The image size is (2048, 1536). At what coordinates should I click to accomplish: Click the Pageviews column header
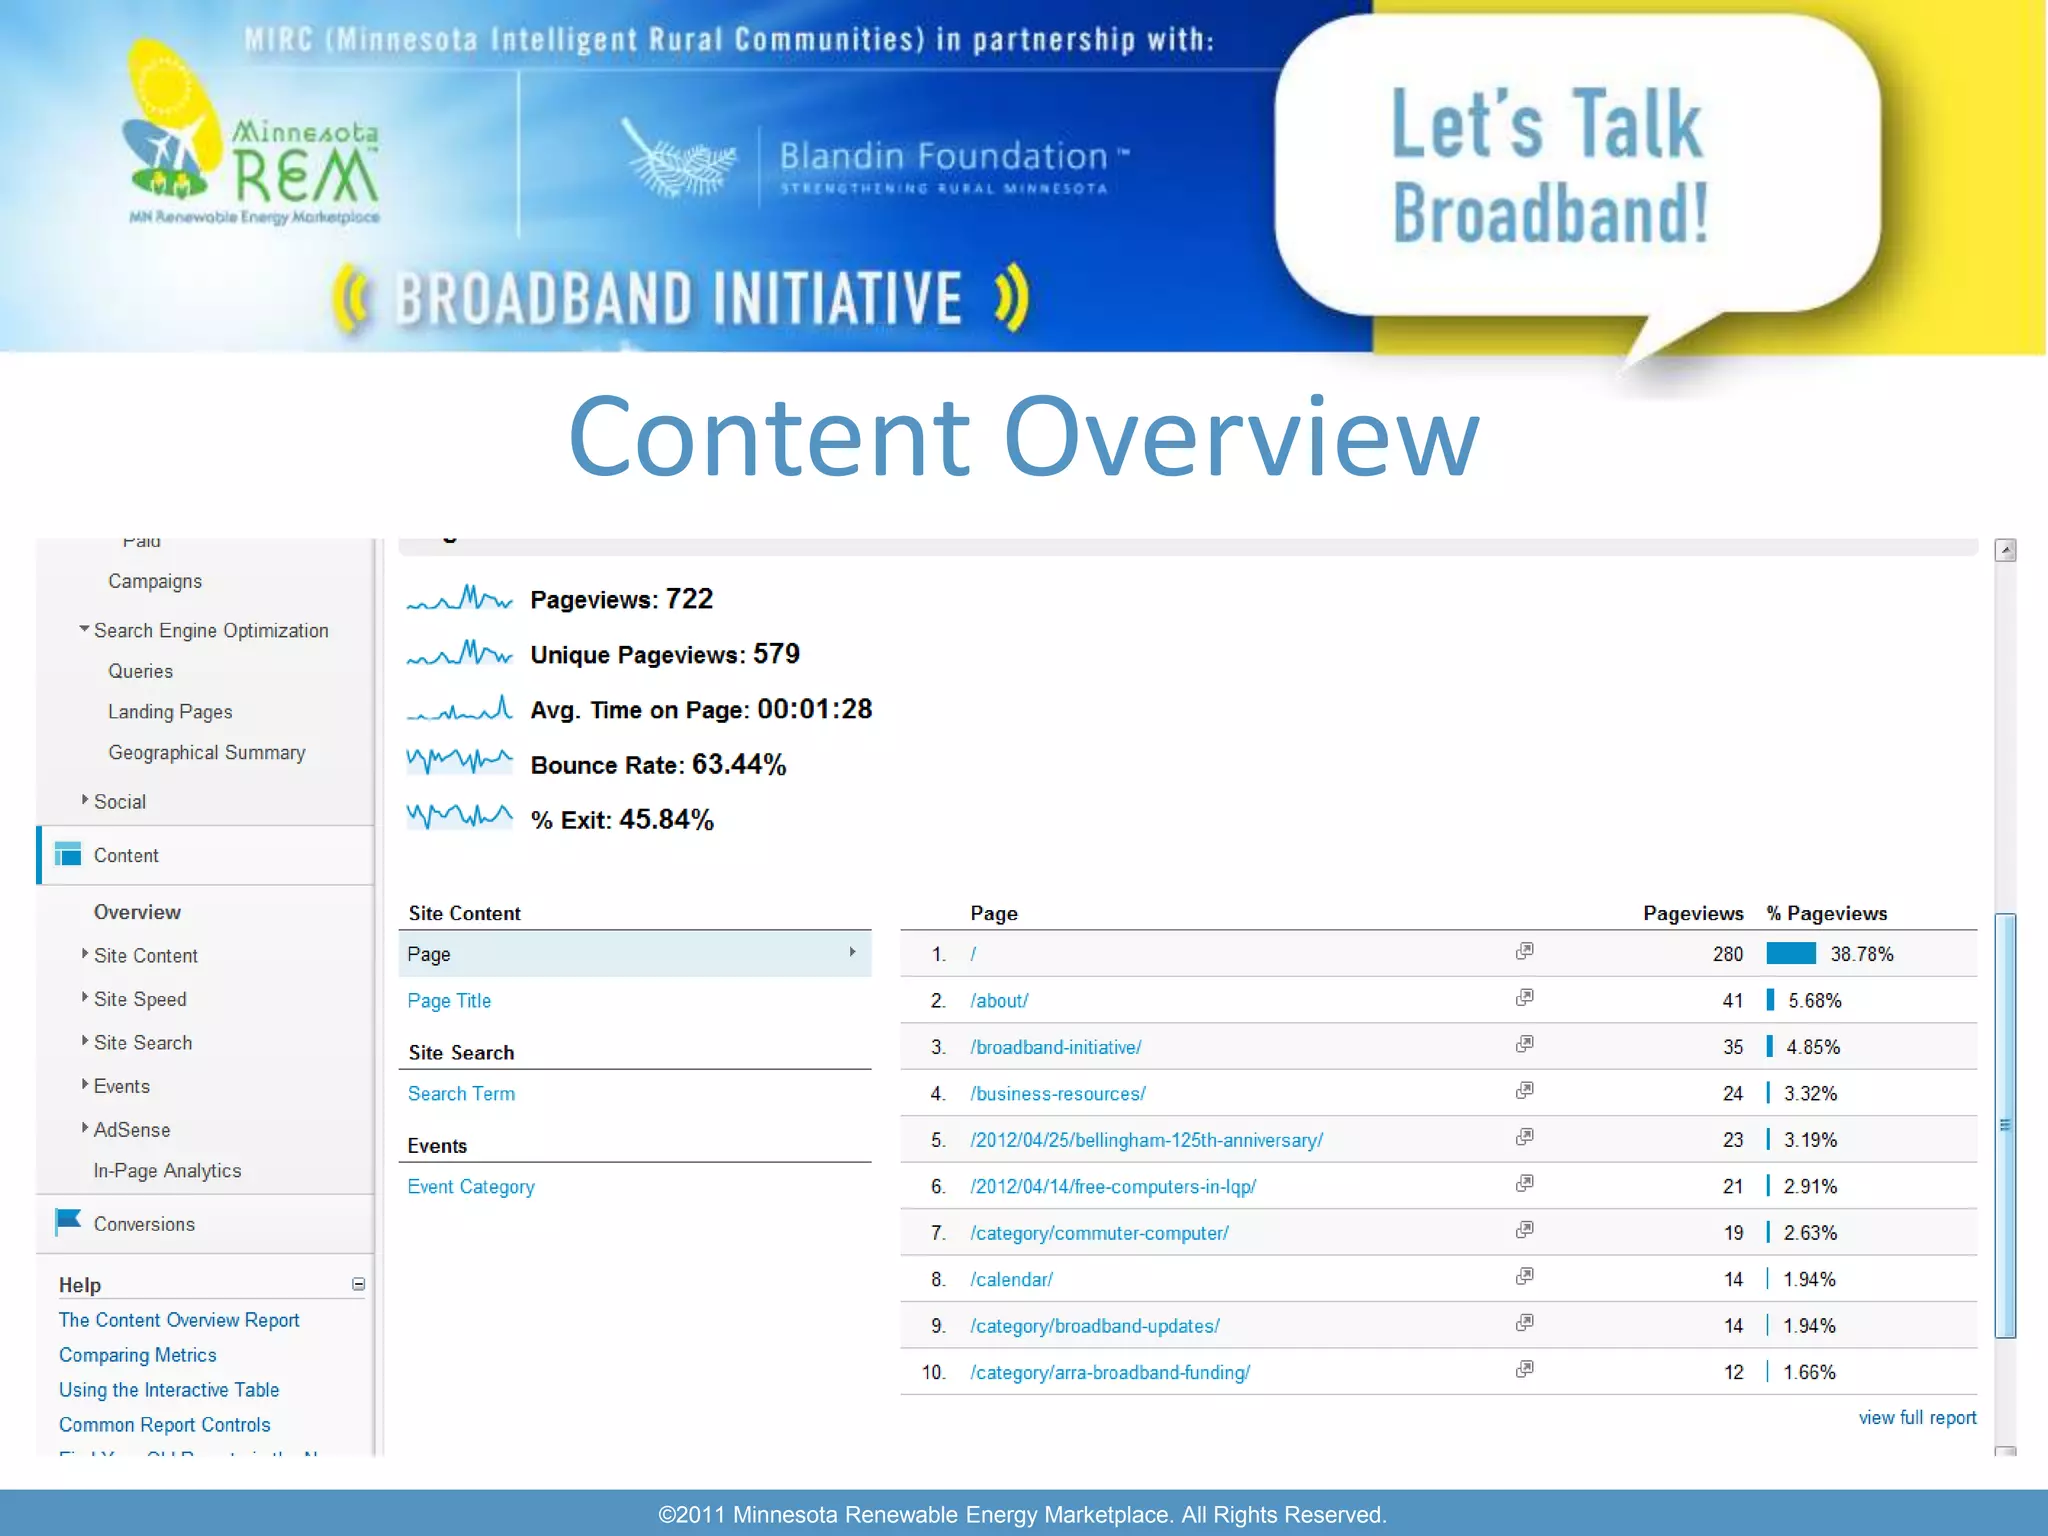(x=1693, y=913)
